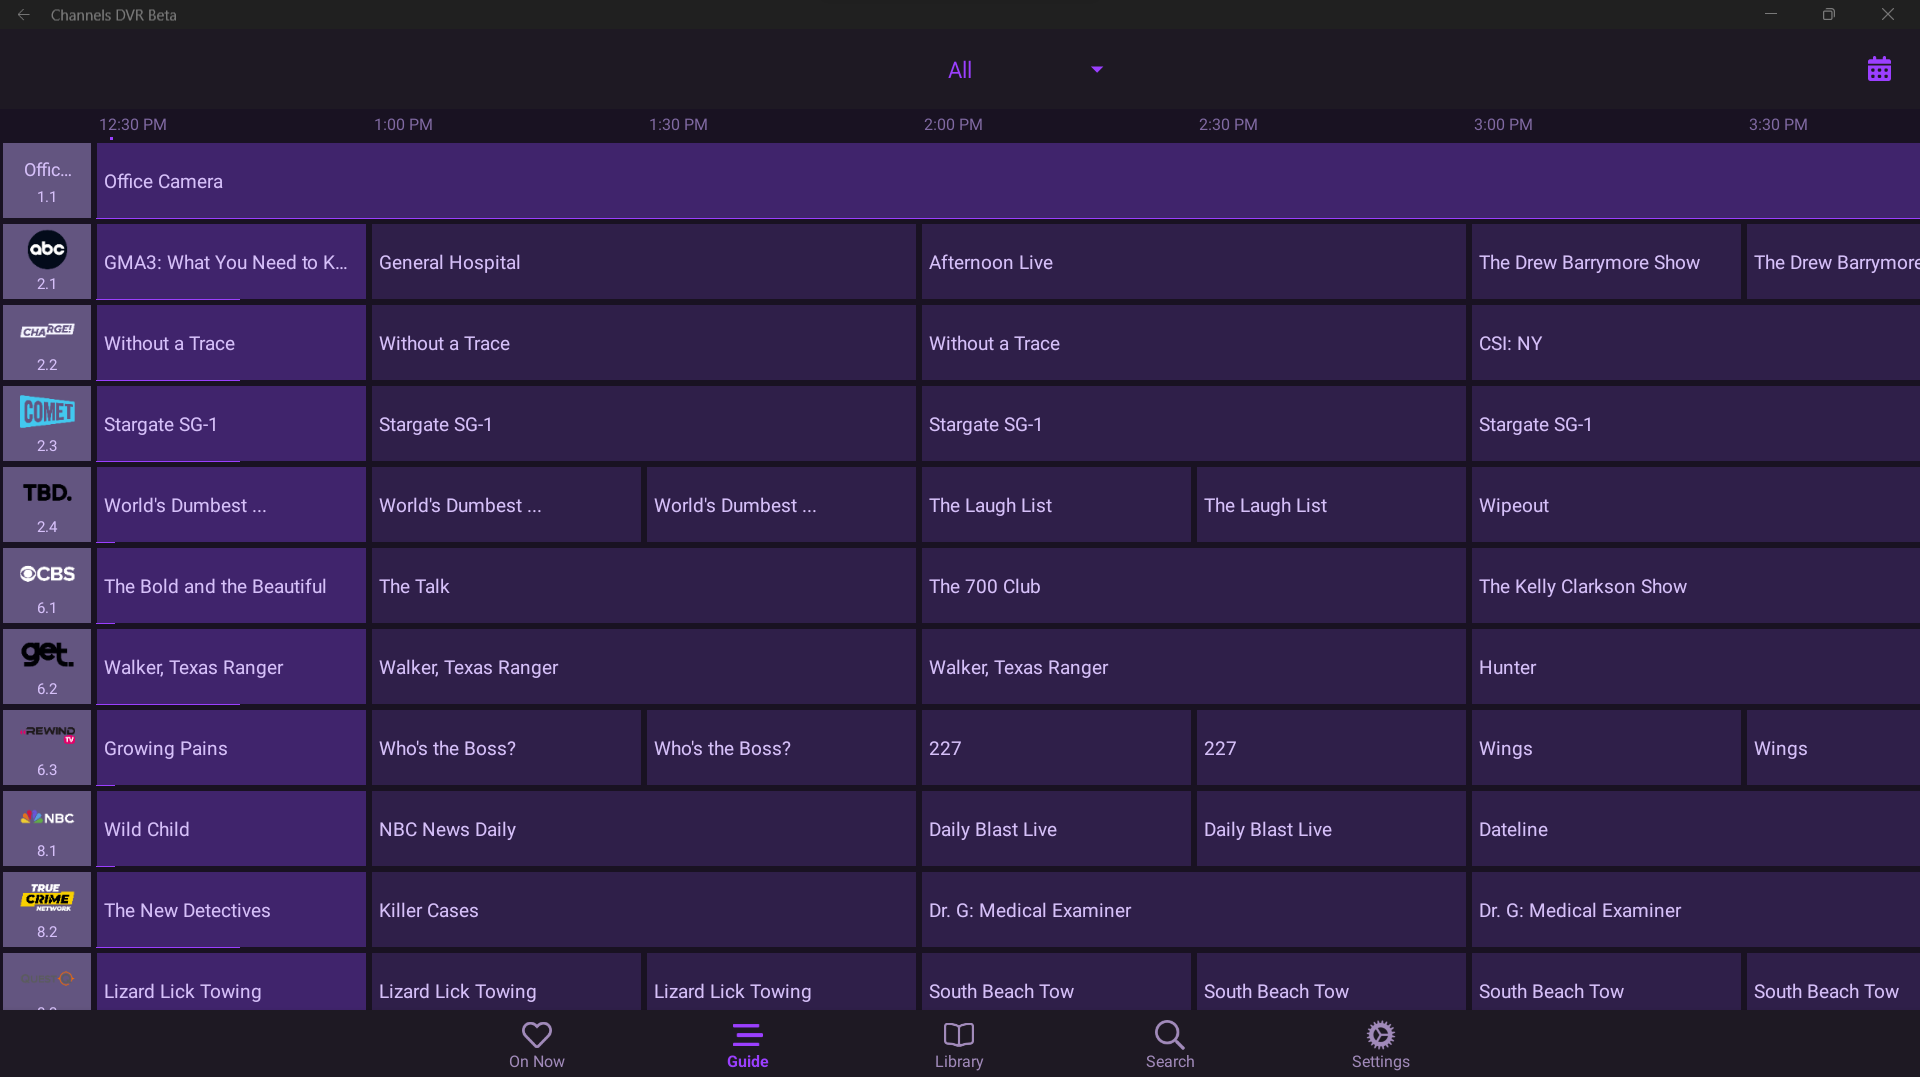Open the Search tab
Image resolution: width=1920 pixels, height=1077 pixels.
coord(1169,1044)
